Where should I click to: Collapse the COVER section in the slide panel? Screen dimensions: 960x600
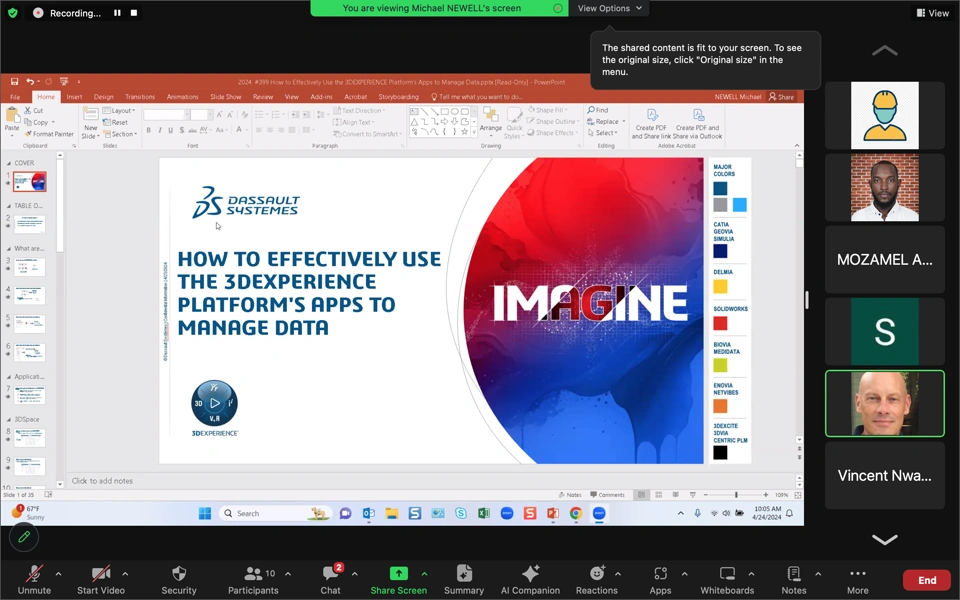click(9, 163)
